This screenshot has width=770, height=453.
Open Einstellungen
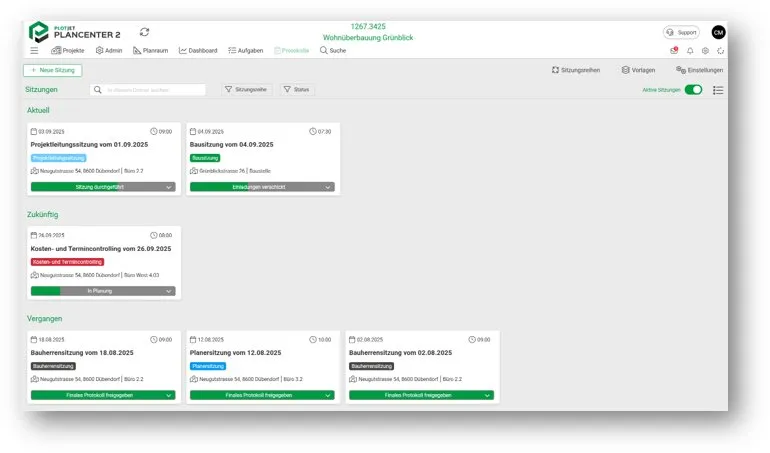699,70
